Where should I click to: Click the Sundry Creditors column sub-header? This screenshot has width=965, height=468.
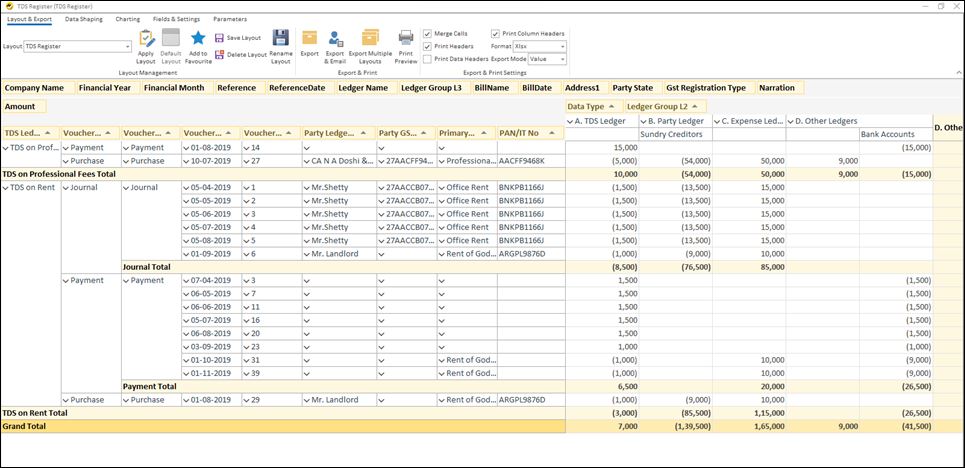[x=676, y=134]
